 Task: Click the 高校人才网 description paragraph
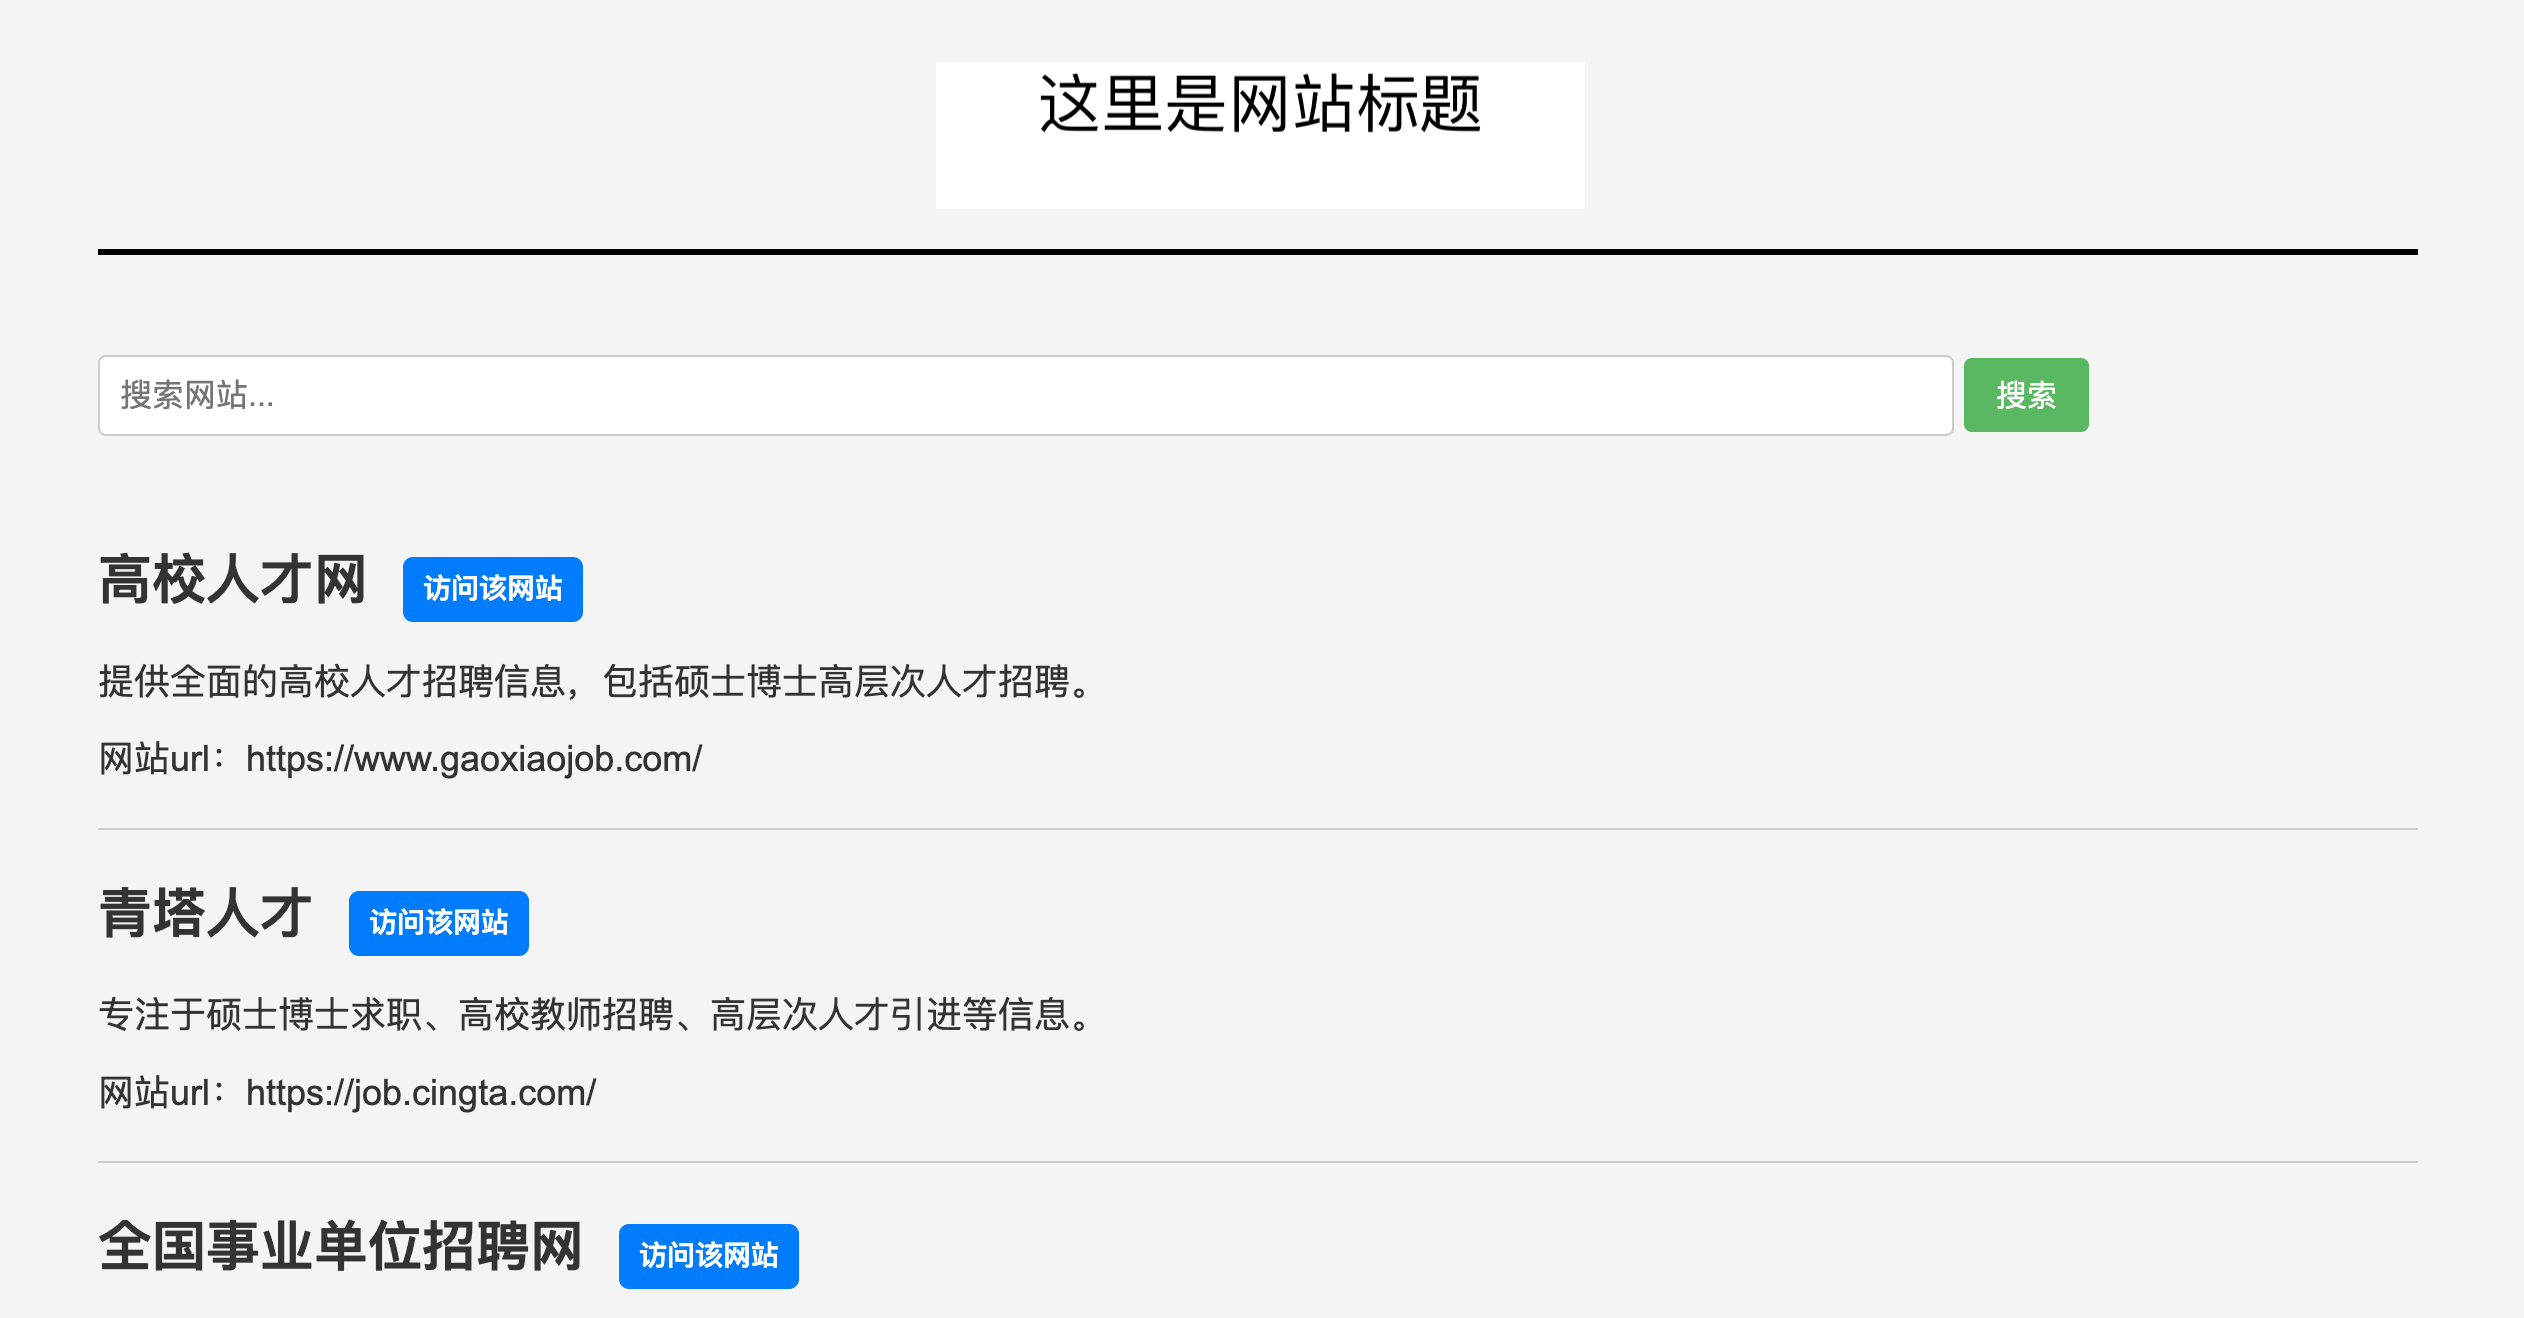[596, 682]
